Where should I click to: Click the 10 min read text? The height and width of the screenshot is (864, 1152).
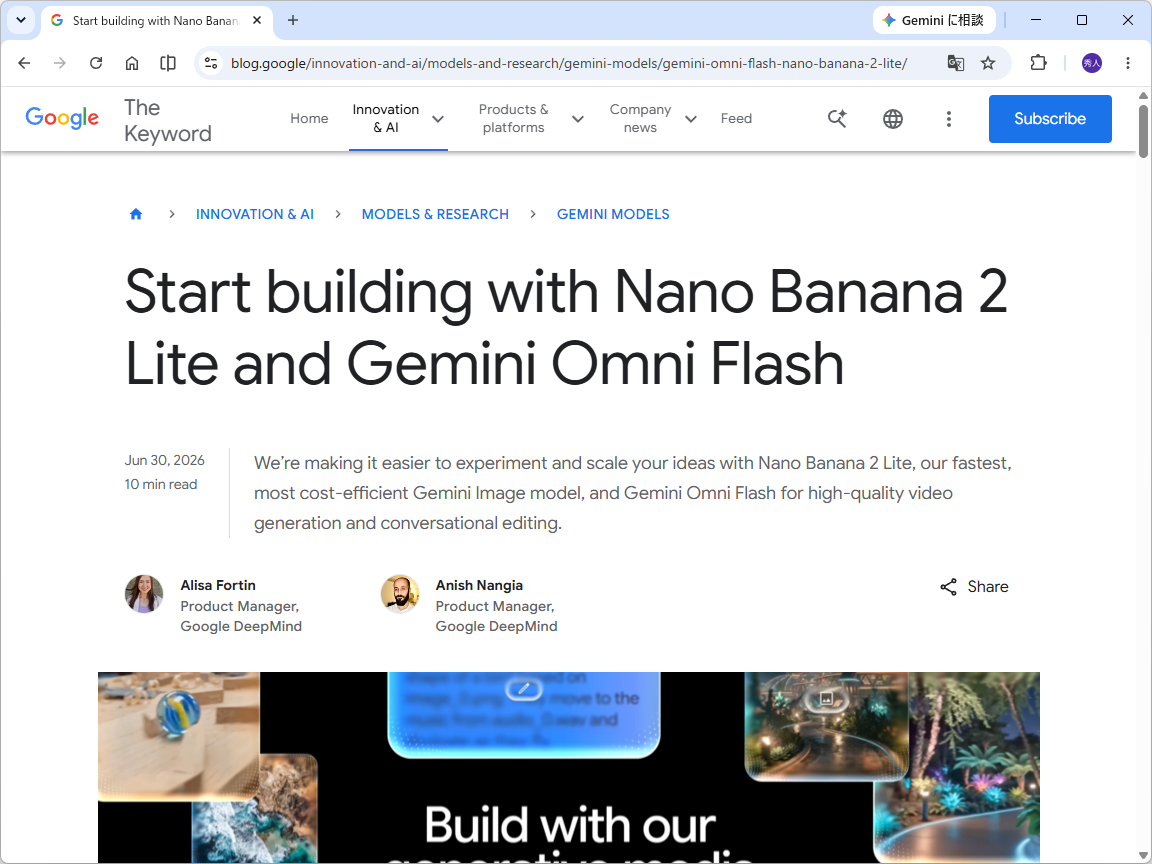161,484
